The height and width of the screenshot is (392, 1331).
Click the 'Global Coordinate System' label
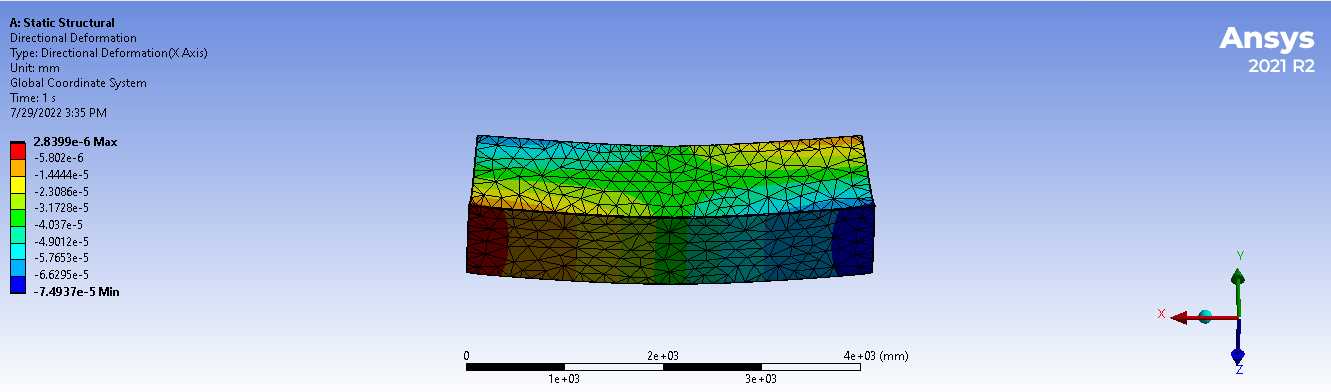(78, 83)
